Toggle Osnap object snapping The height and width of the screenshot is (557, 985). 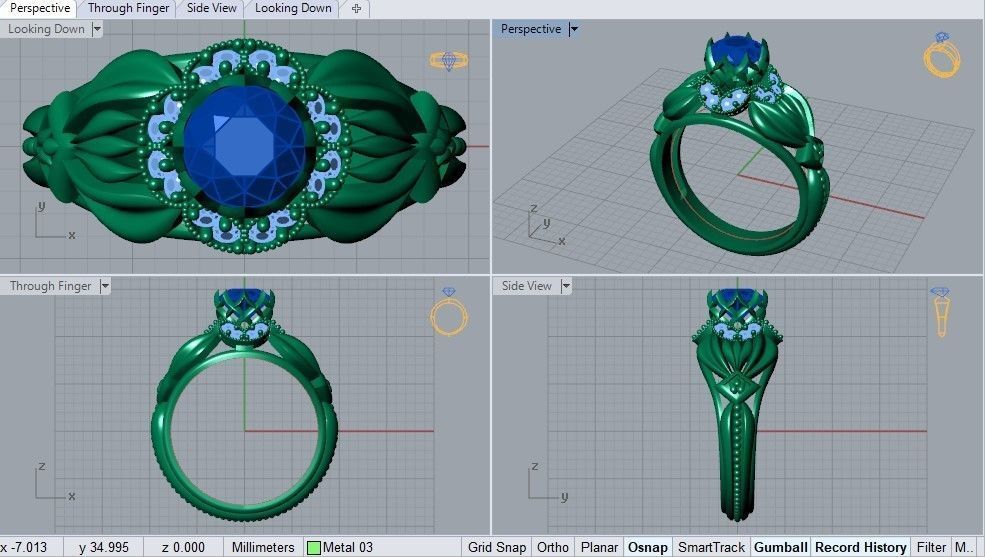pyautogui.click(x=648, y=548)
